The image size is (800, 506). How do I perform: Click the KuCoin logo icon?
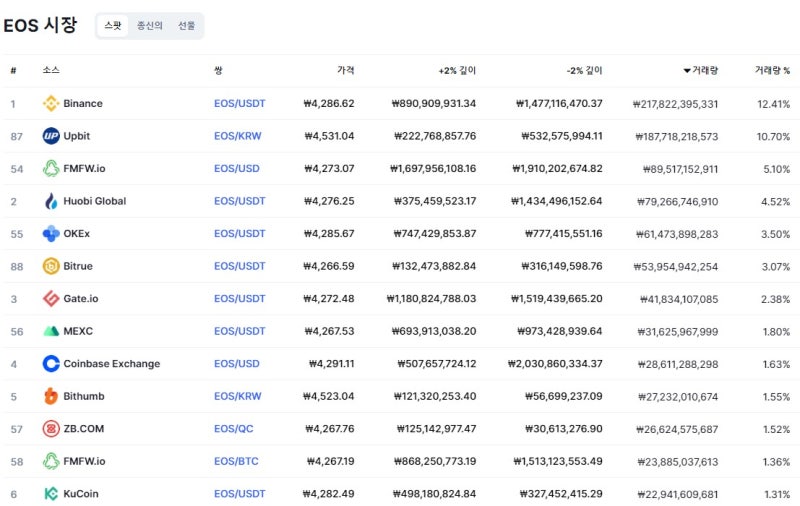(51, 494)
